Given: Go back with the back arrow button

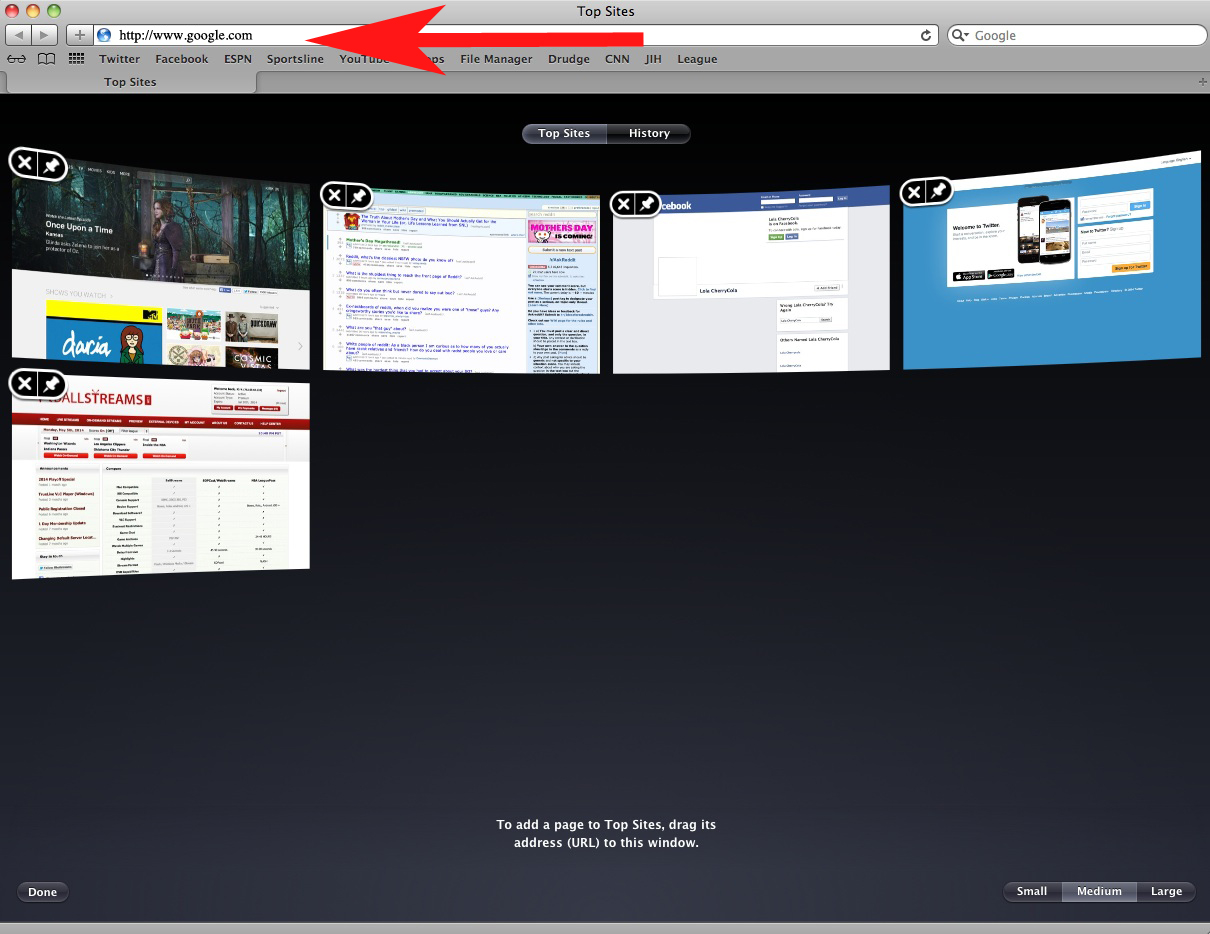Looking at the screenshot, I should (19, 35).
